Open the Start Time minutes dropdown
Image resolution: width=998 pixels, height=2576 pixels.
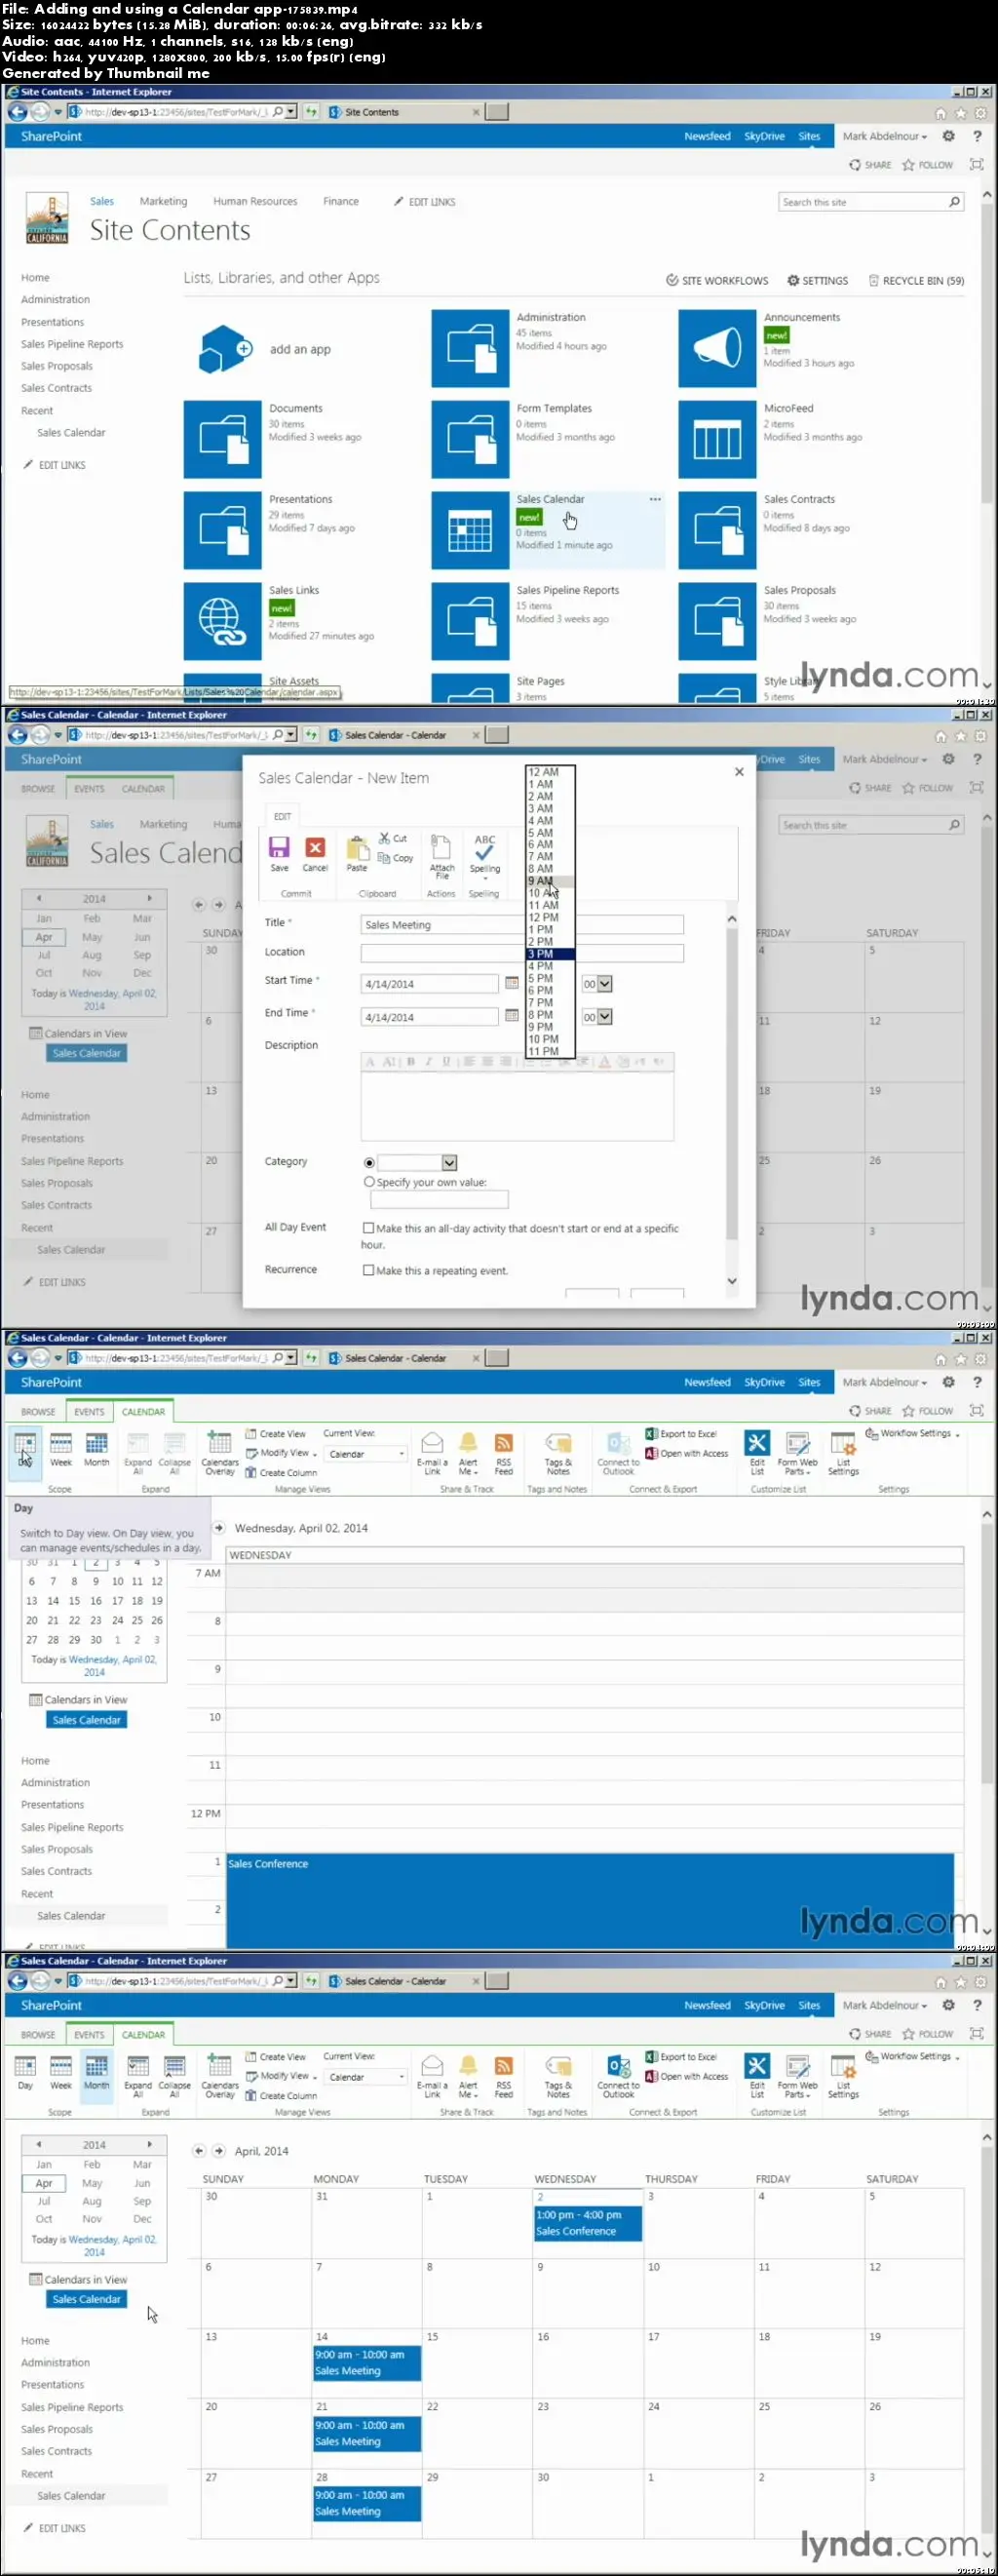coord(597,985)
